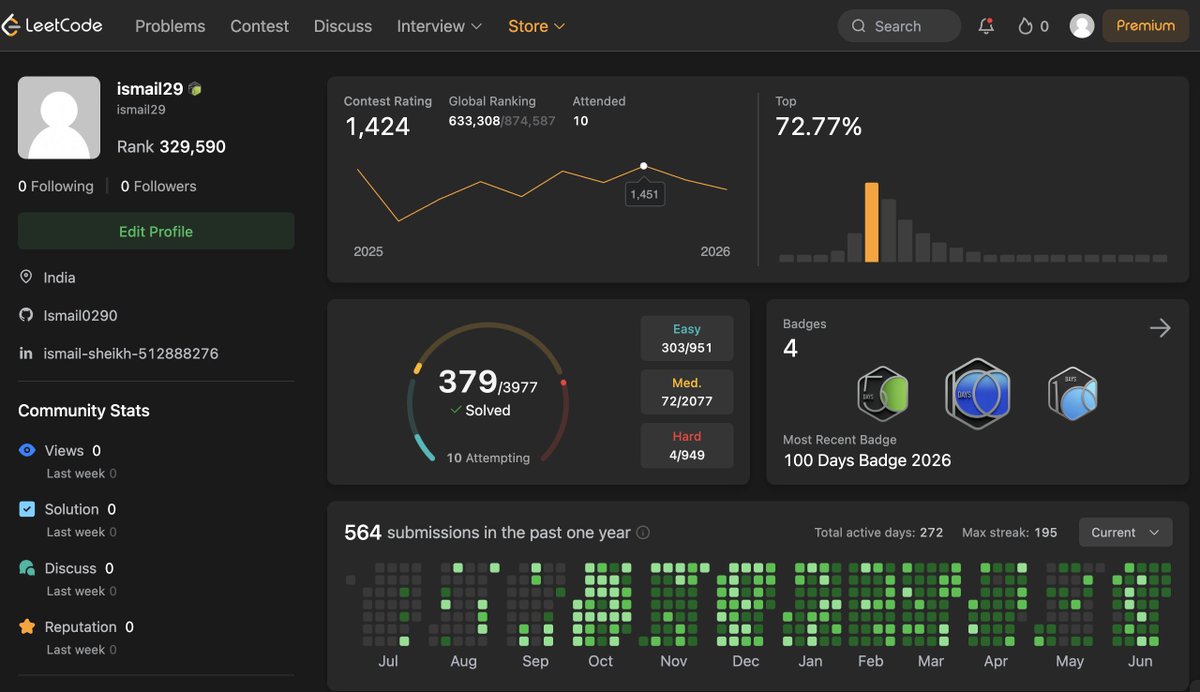Click the Max streak 195 text
Screen dimensions: 1200x692
click(1009, 532)
